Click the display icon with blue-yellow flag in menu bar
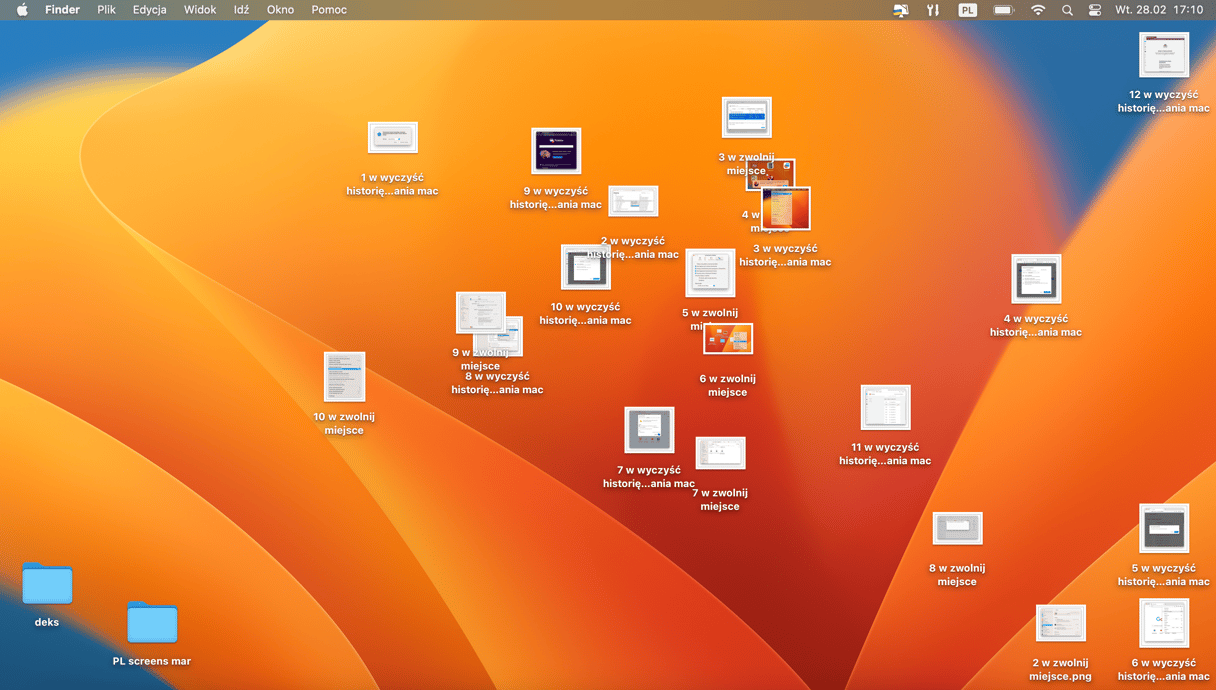This screenshot has width=1216, height=690. coord(902,10)
